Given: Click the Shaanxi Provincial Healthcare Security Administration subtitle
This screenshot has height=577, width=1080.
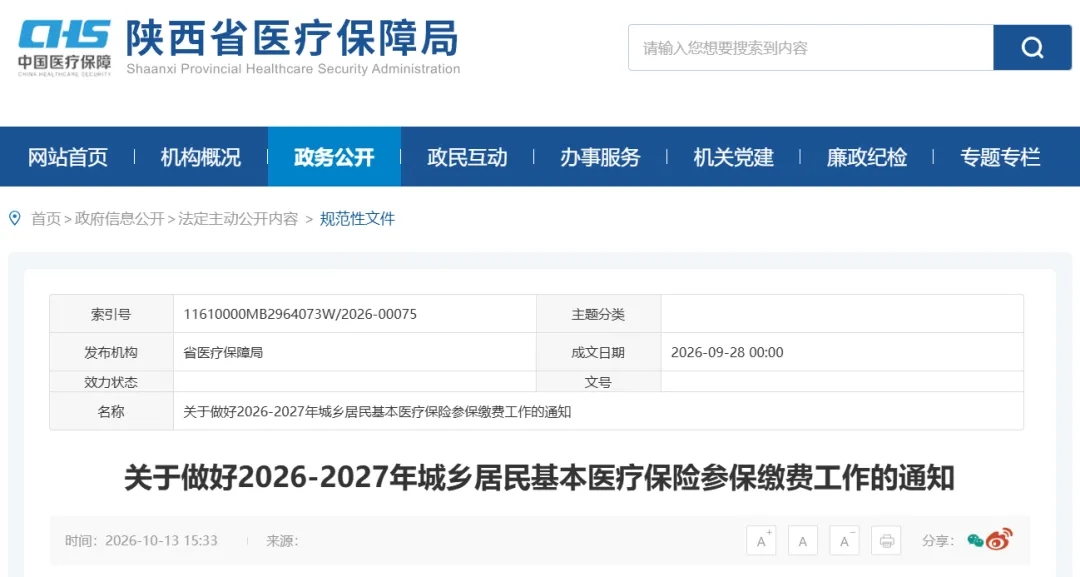Looking at the screenshot, I should (x=293, y=69).
